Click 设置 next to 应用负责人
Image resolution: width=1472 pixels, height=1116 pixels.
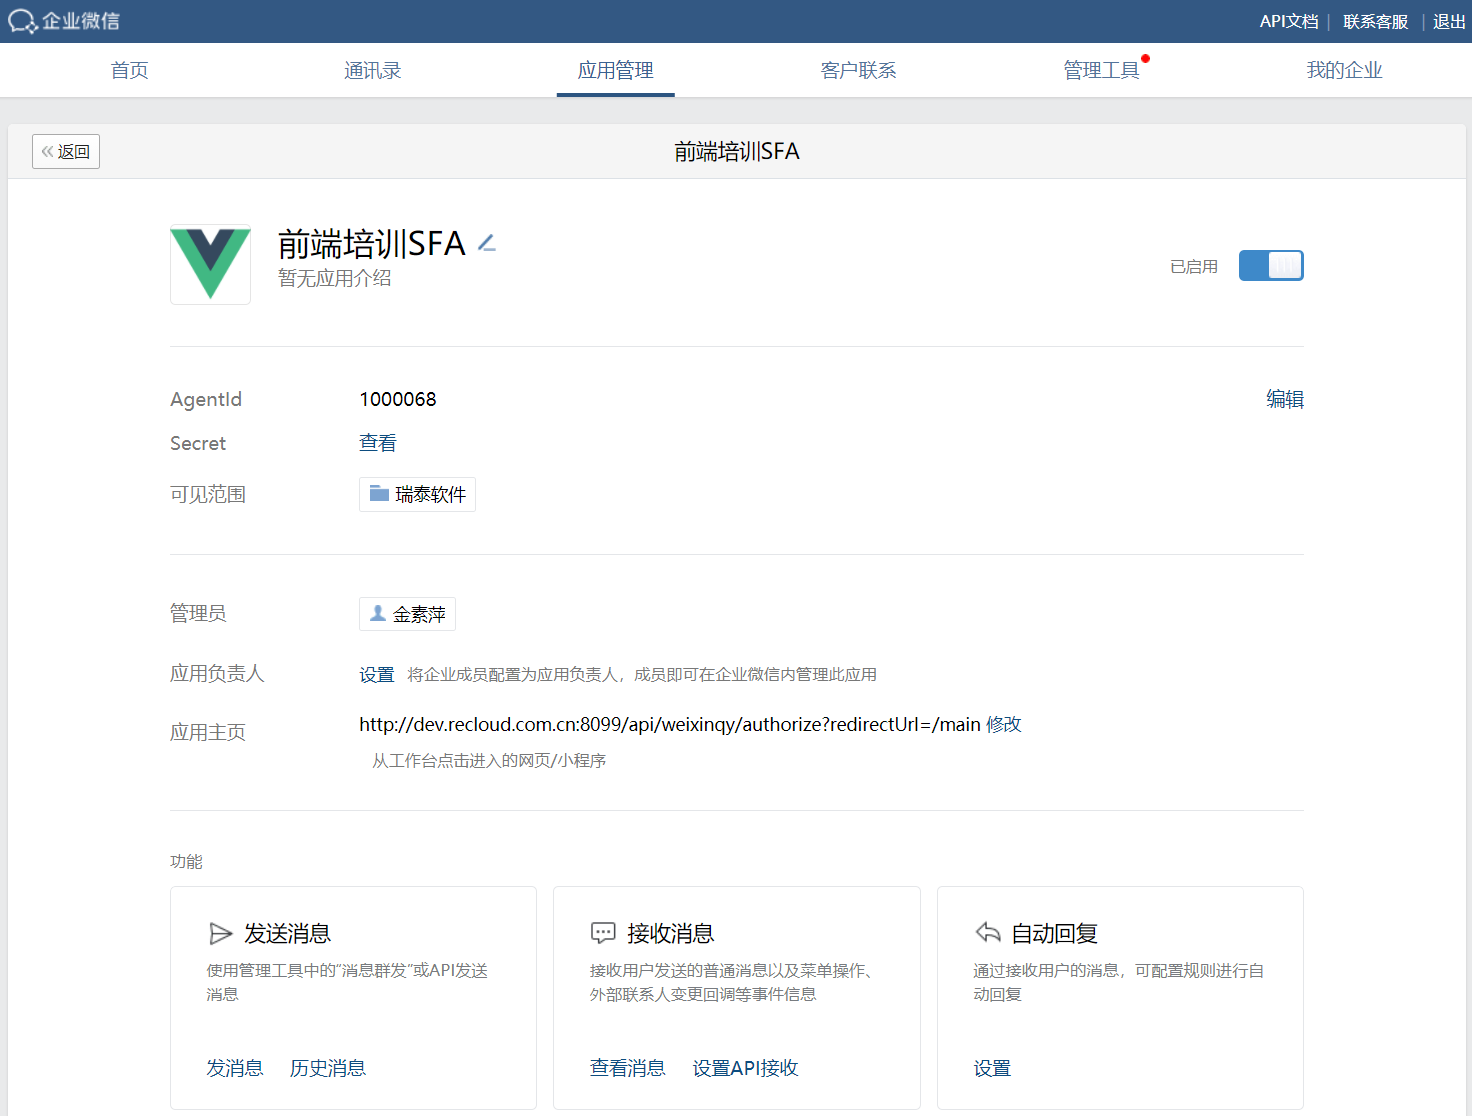pos(377,675)
